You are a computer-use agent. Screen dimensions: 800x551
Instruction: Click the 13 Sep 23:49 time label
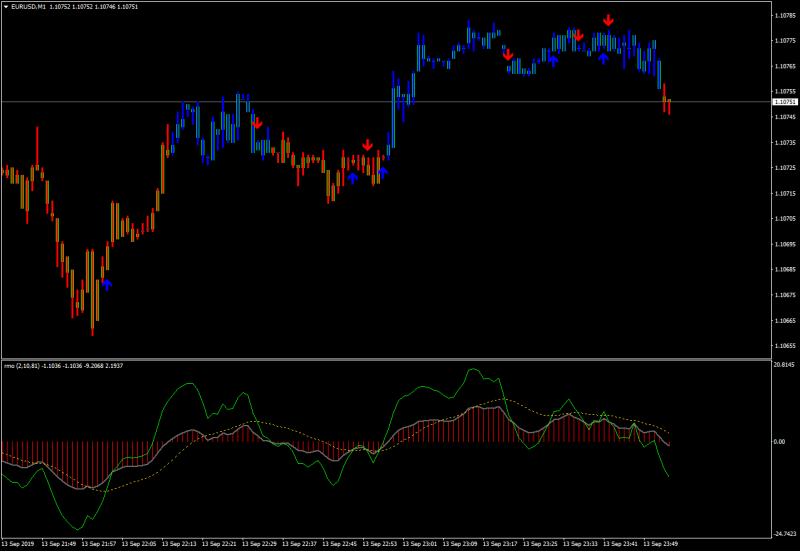point(661,544)
